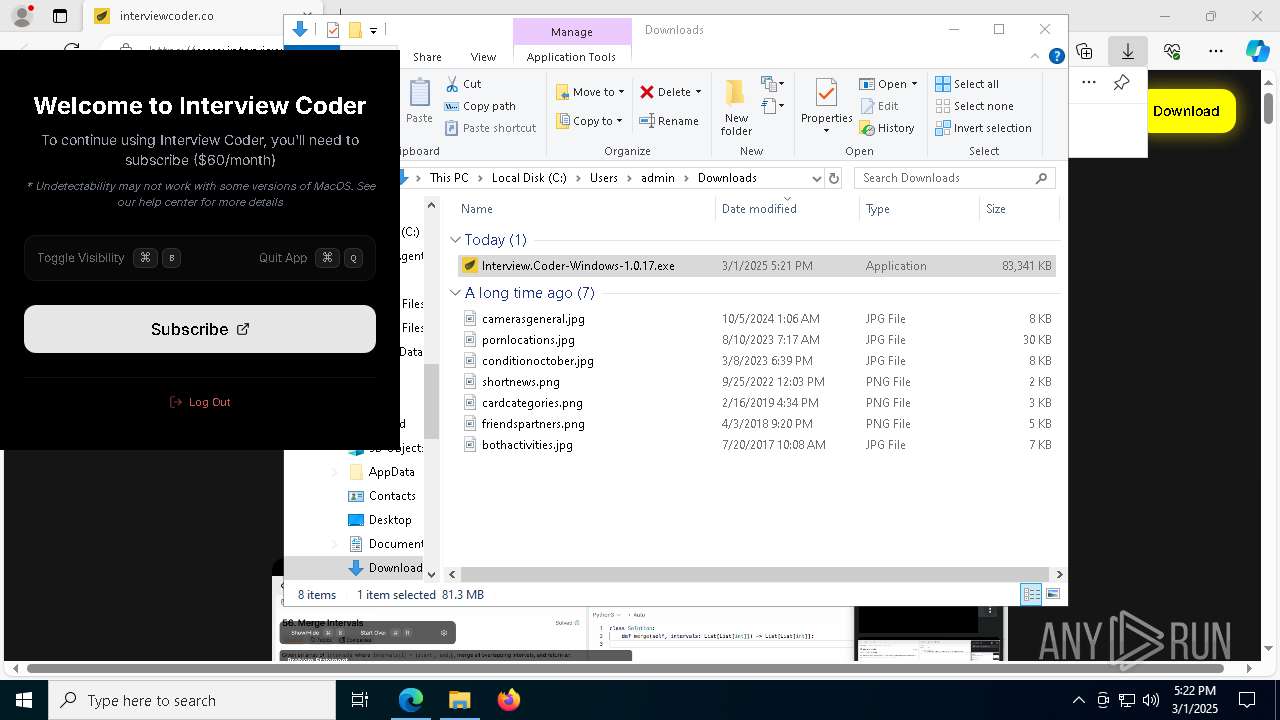The height and width of the screenshot is (720, 1280).
Task: Open the Share ribbon tab
Action: coord(427,57)
